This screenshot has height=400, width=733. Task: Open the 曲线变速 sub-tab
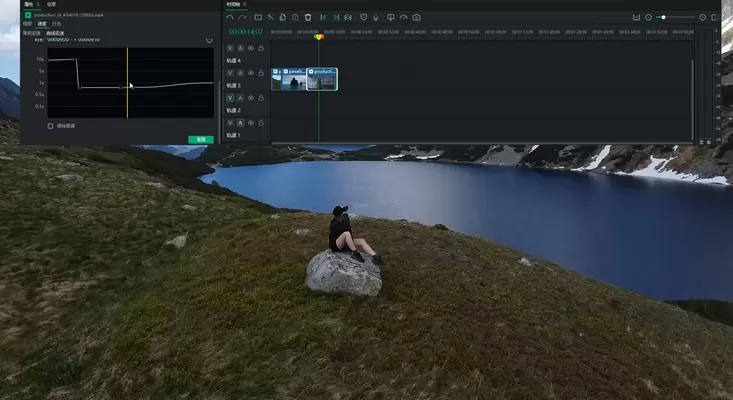tap(55, 33)
